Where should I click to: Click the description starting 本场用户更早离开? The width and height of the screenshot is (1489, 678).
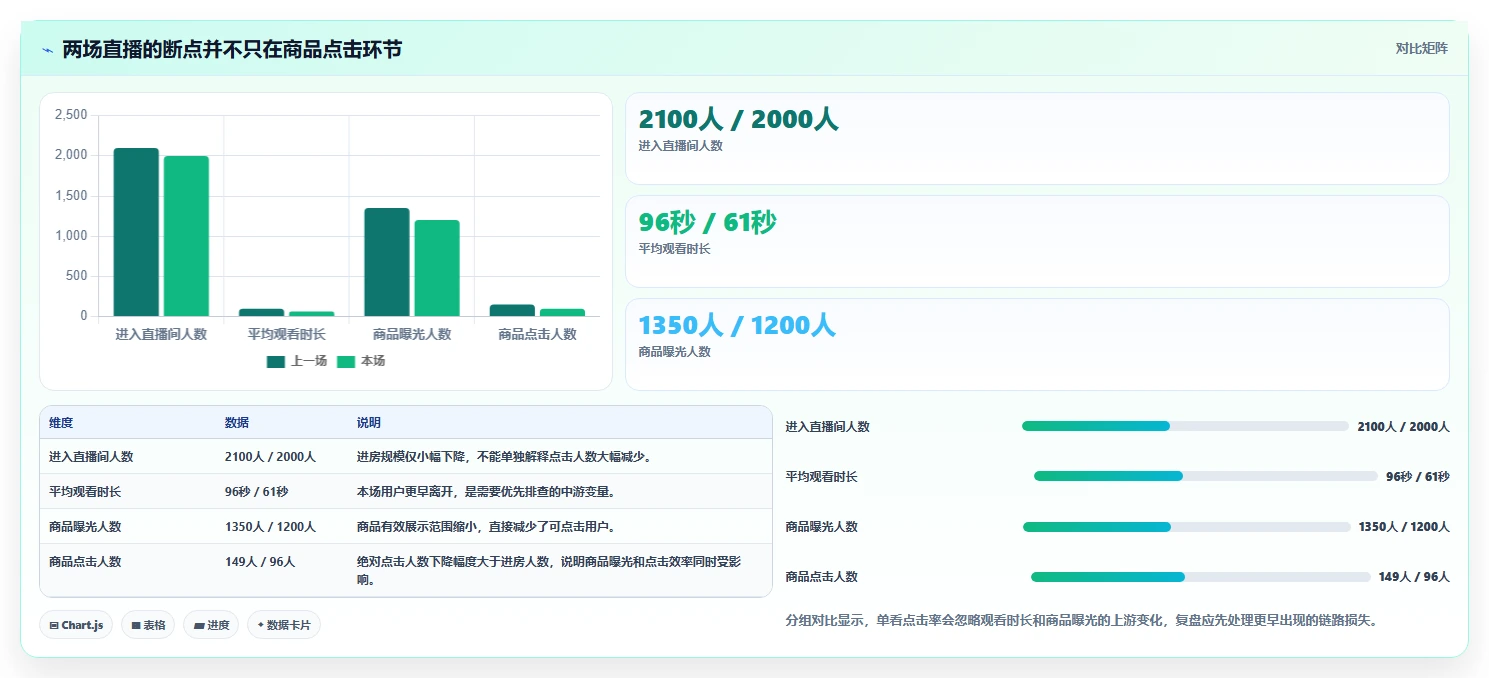tap(485, 491)
